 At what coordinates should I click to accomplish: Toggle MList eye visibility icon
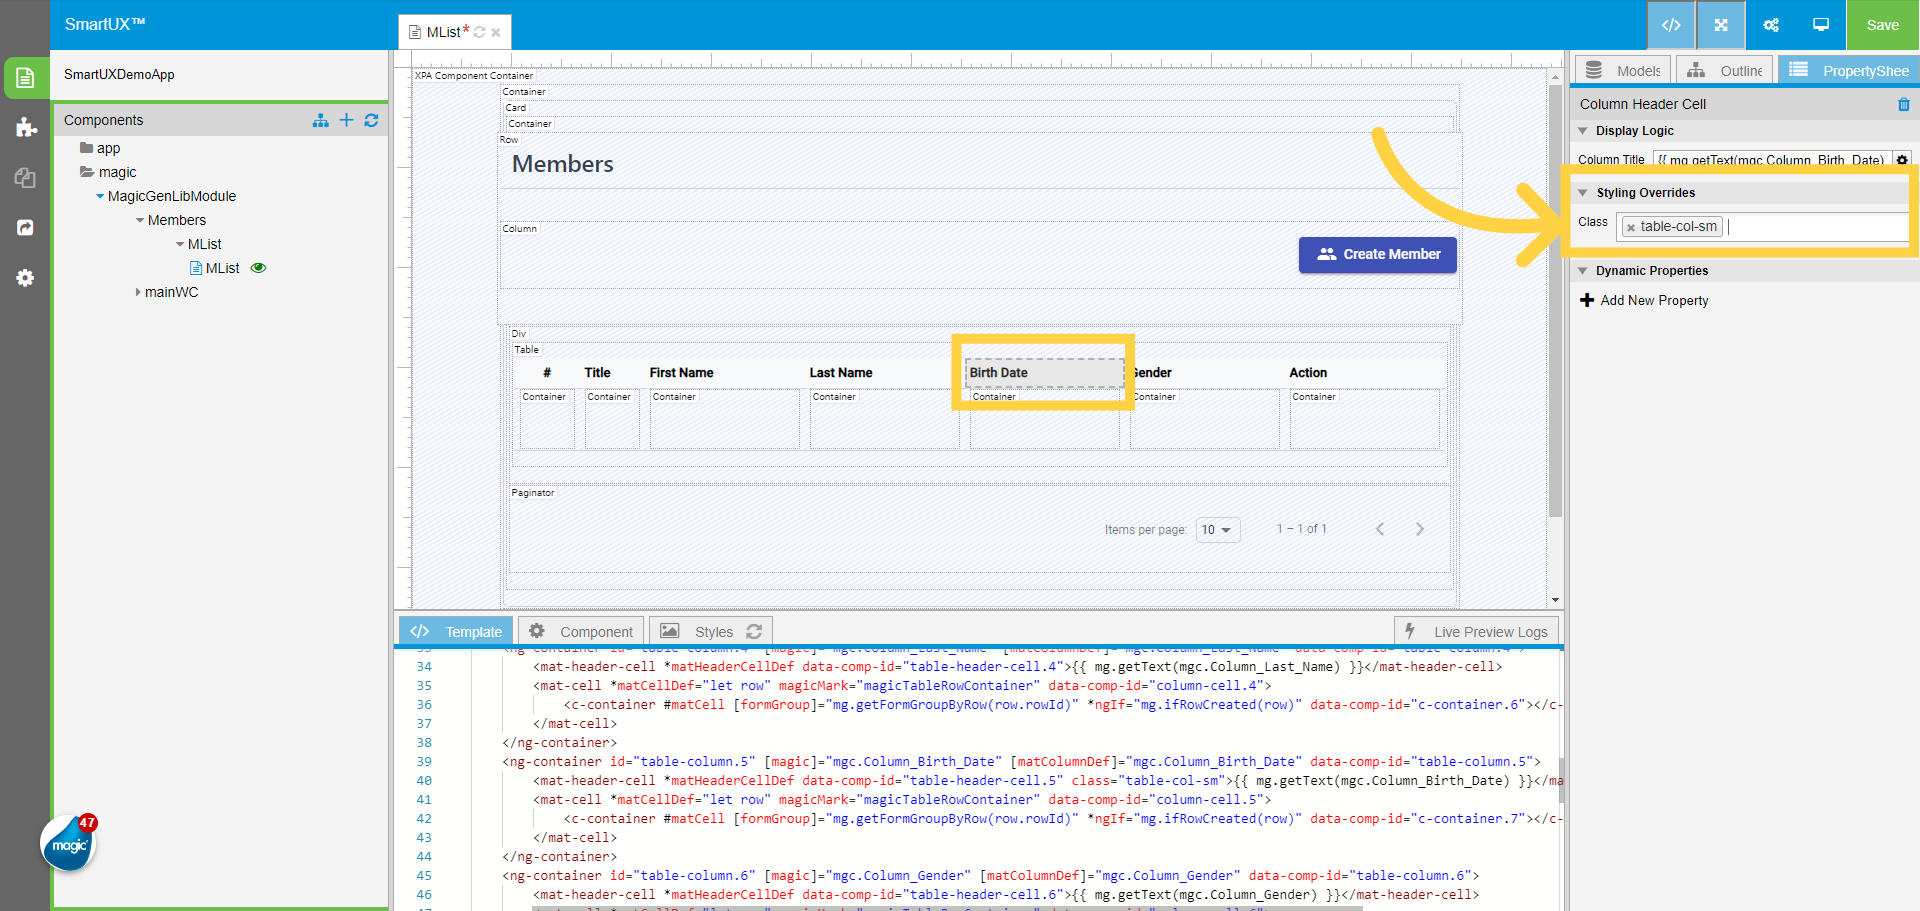258,268
